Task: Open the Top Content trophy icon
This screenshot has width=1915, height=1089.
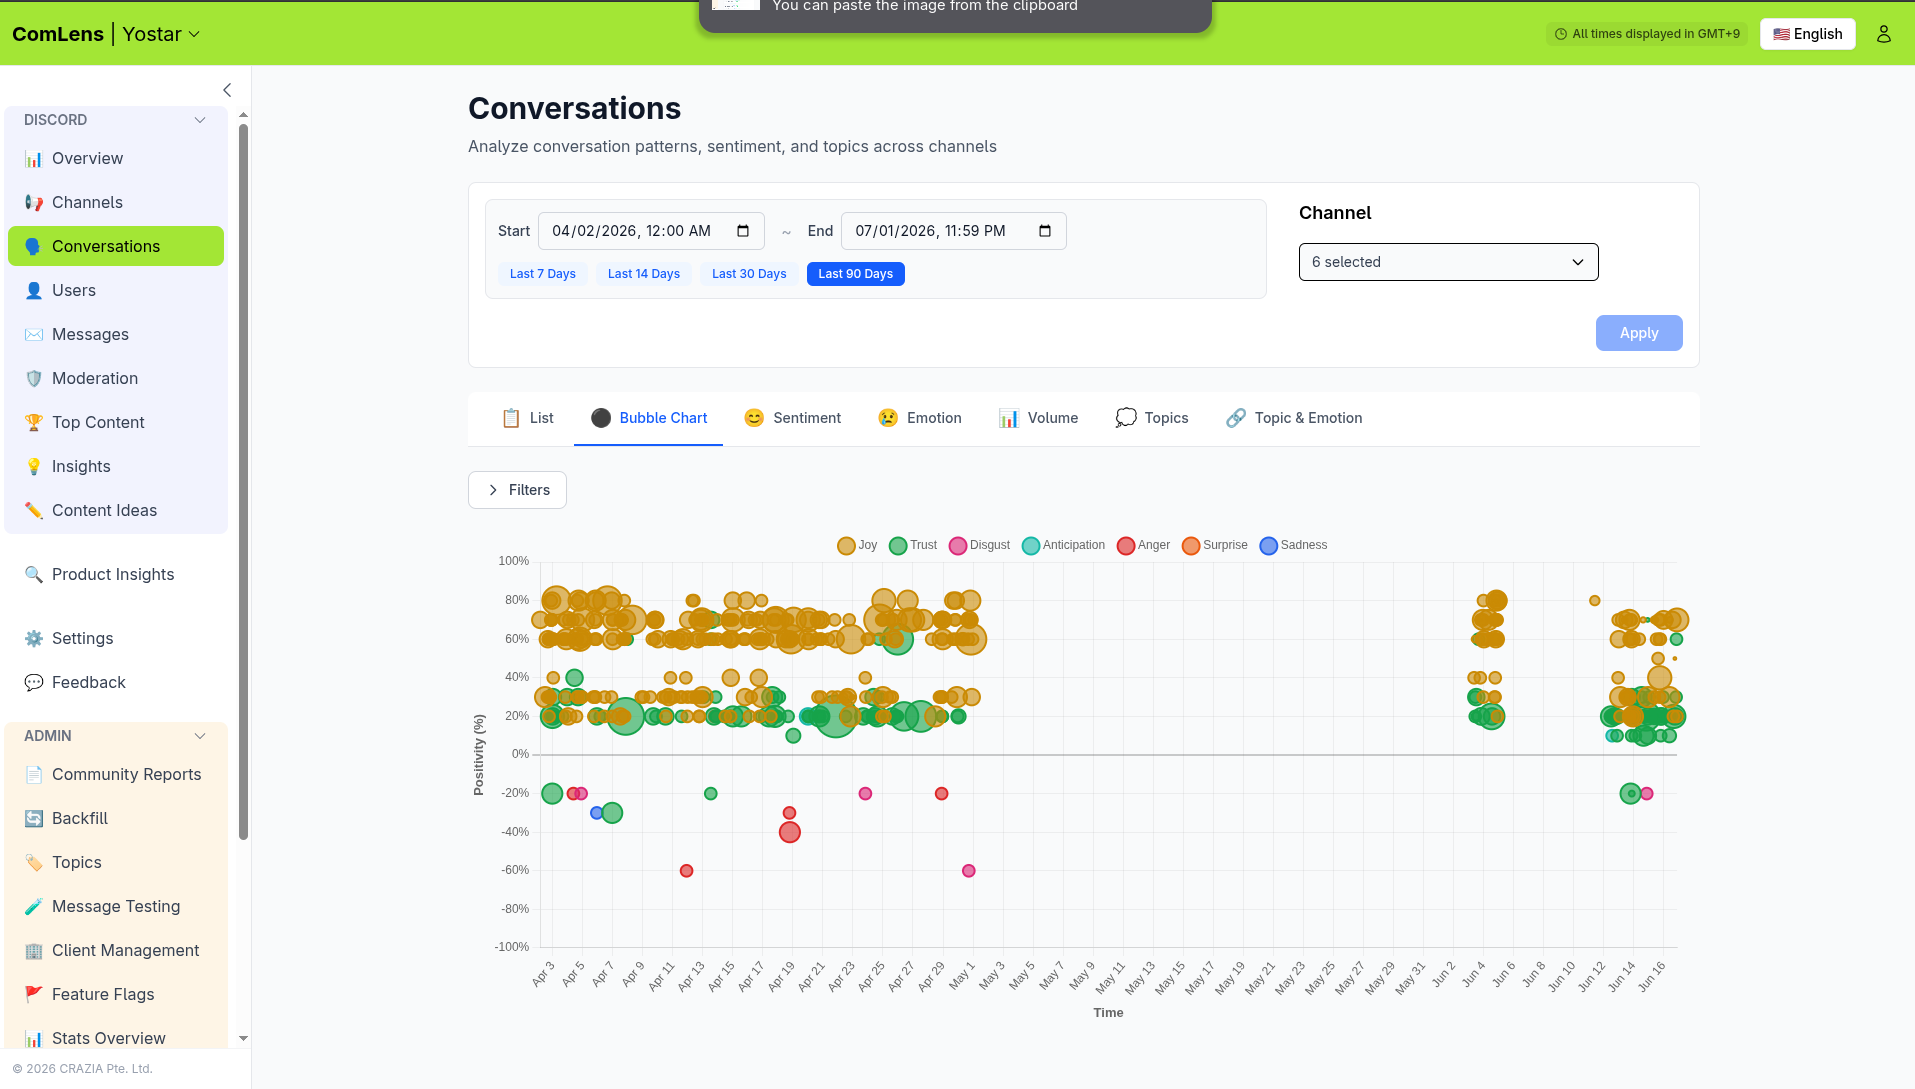Action: pos(34,422)
